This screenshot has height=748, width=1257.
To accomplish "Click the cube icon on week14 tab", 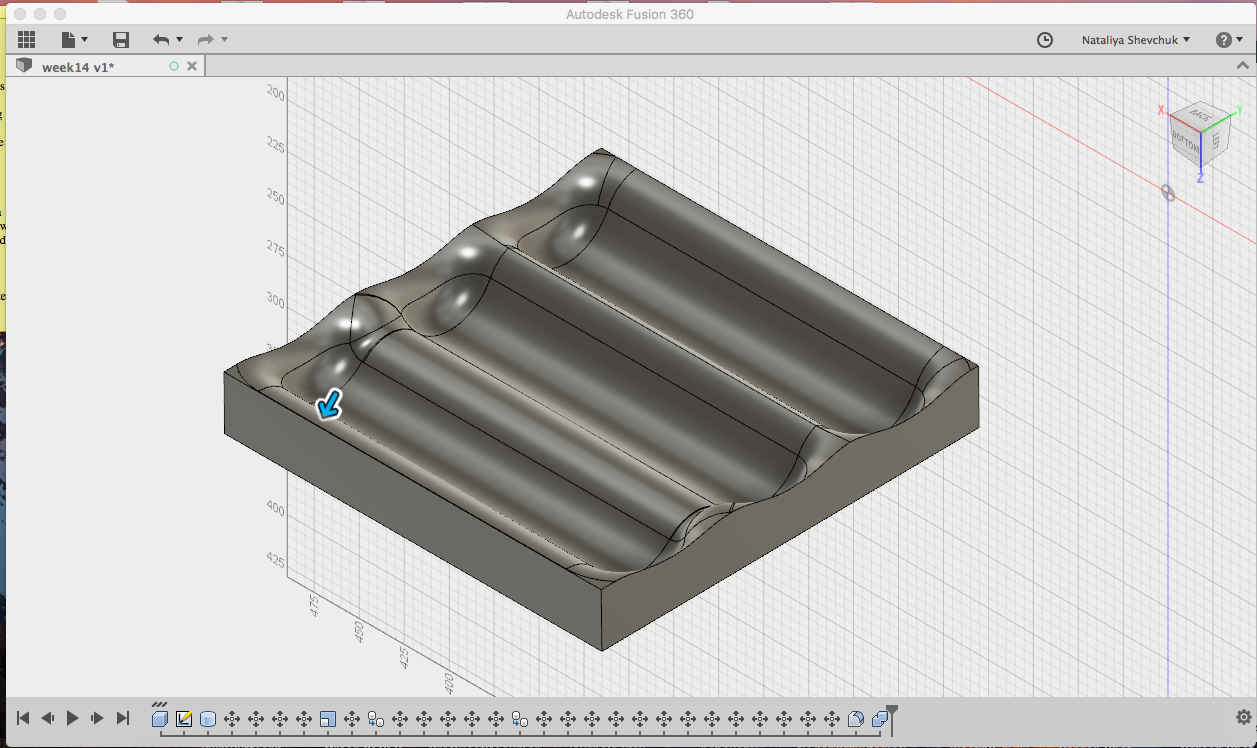I will pyautogui.click(x=24, y=66).
